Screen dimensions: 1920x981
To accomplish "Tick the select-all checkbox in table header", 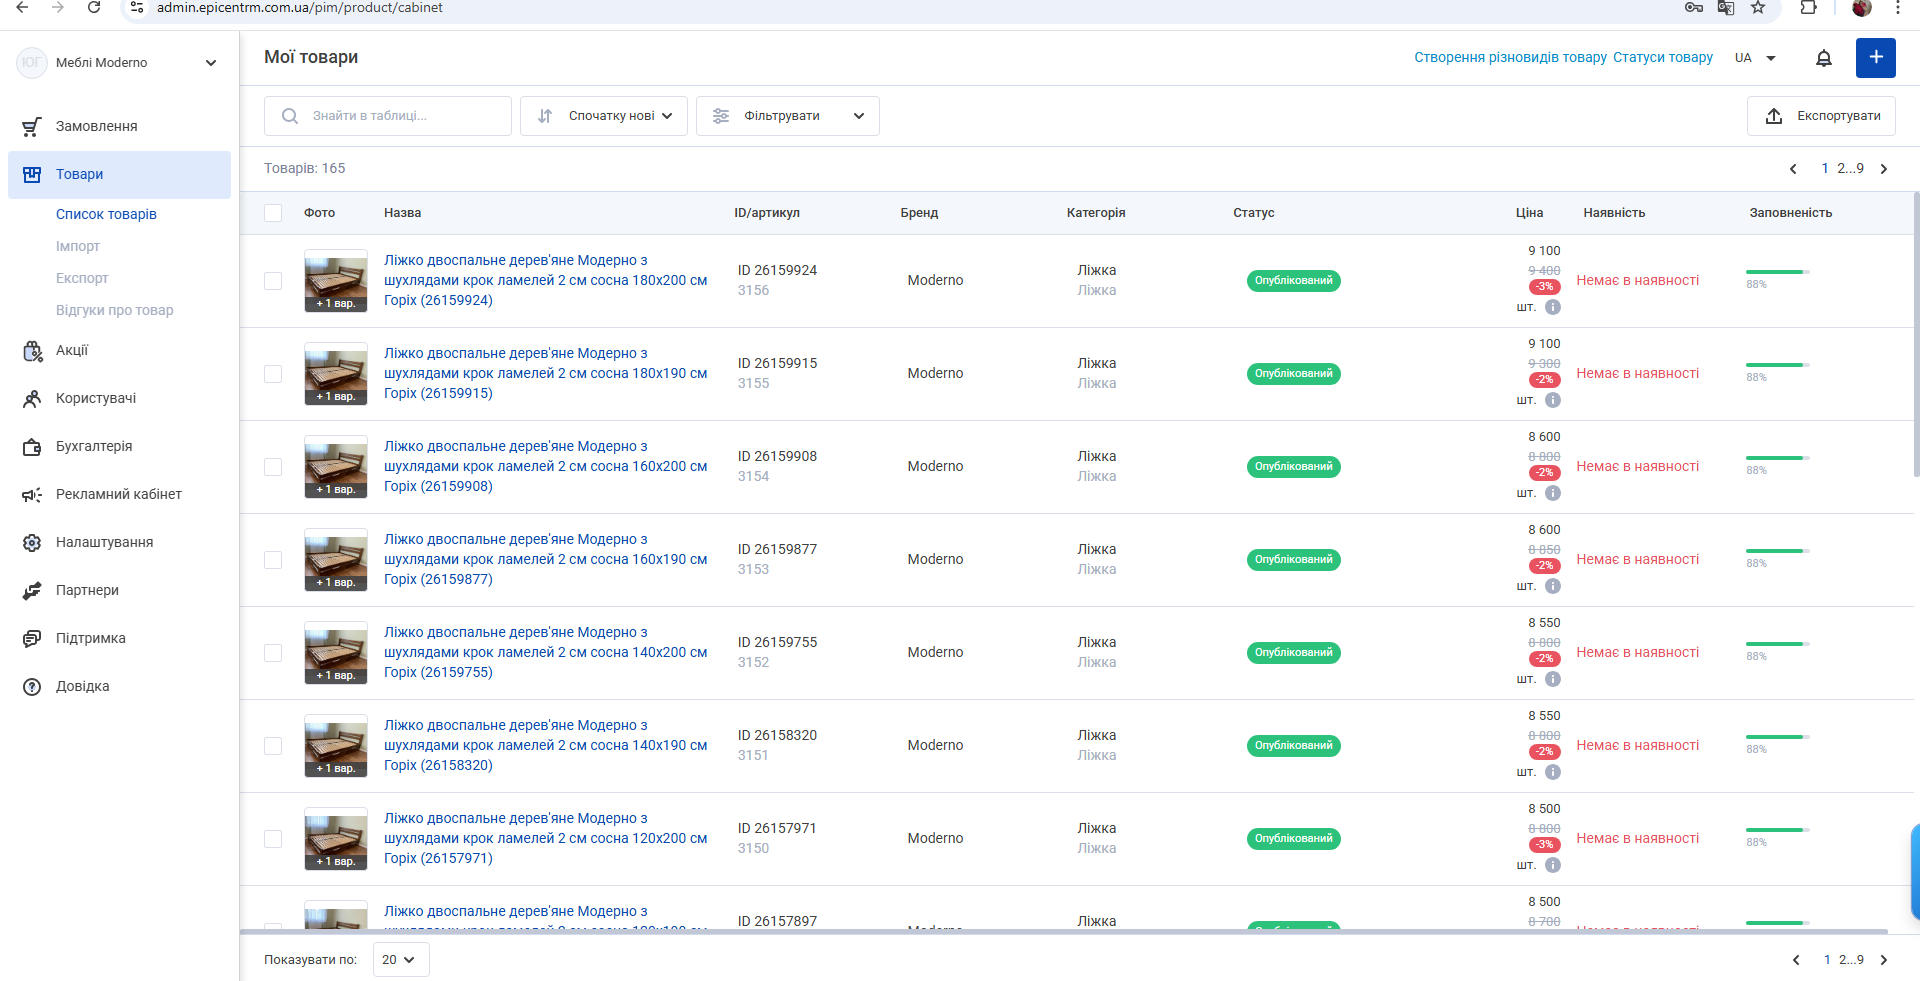I will 273,213.
